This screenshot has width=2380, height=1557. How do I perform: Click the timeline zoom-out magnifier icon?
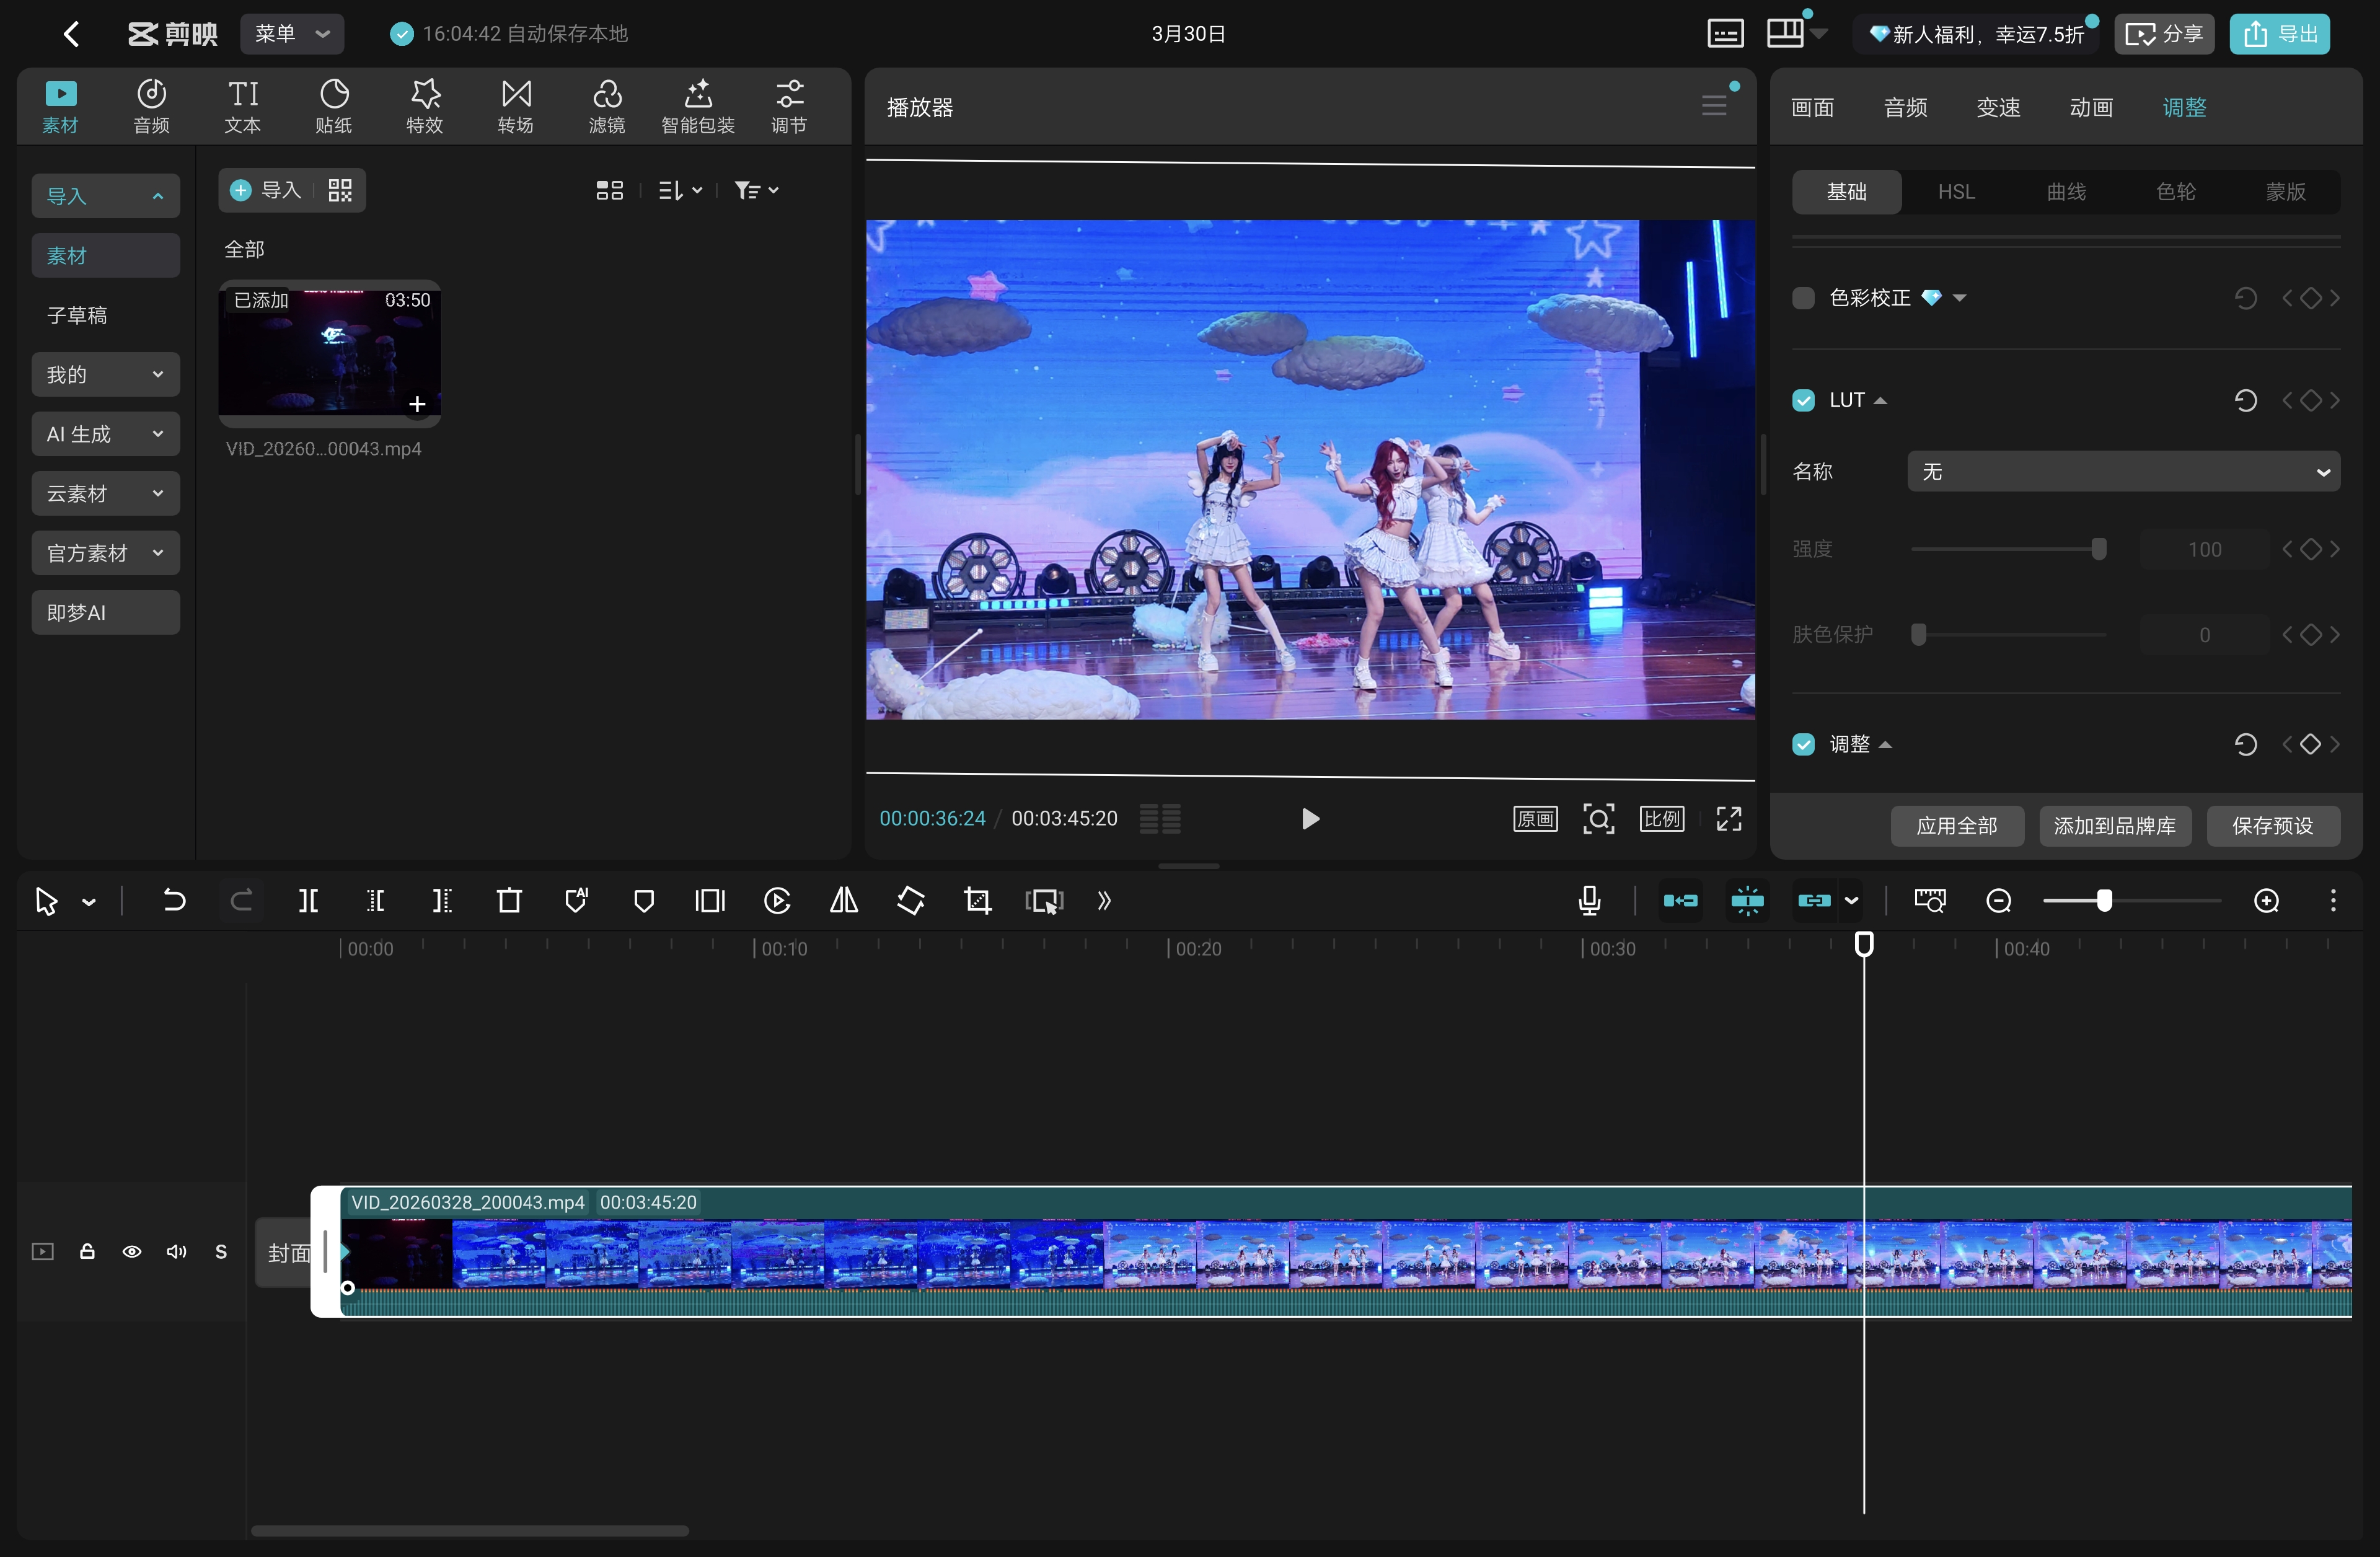point(1998,901)
